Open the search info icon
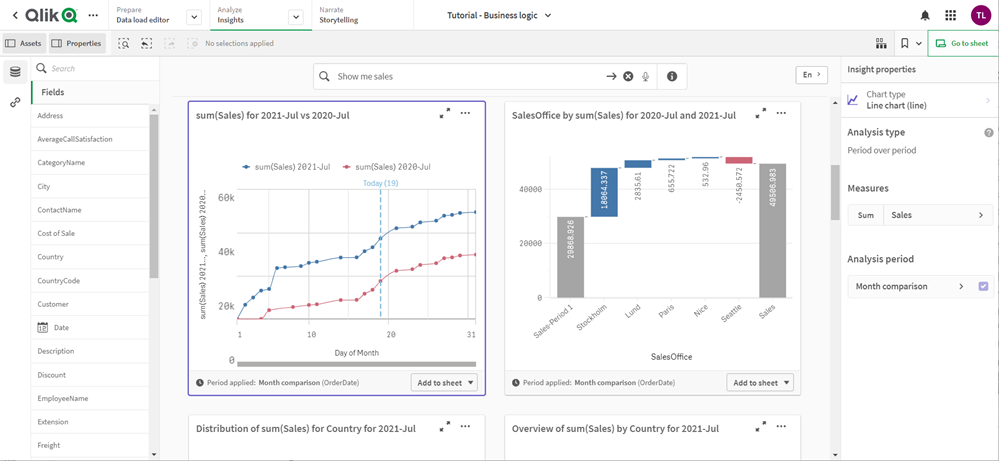The image size is (1000, 461). (672, 76)
